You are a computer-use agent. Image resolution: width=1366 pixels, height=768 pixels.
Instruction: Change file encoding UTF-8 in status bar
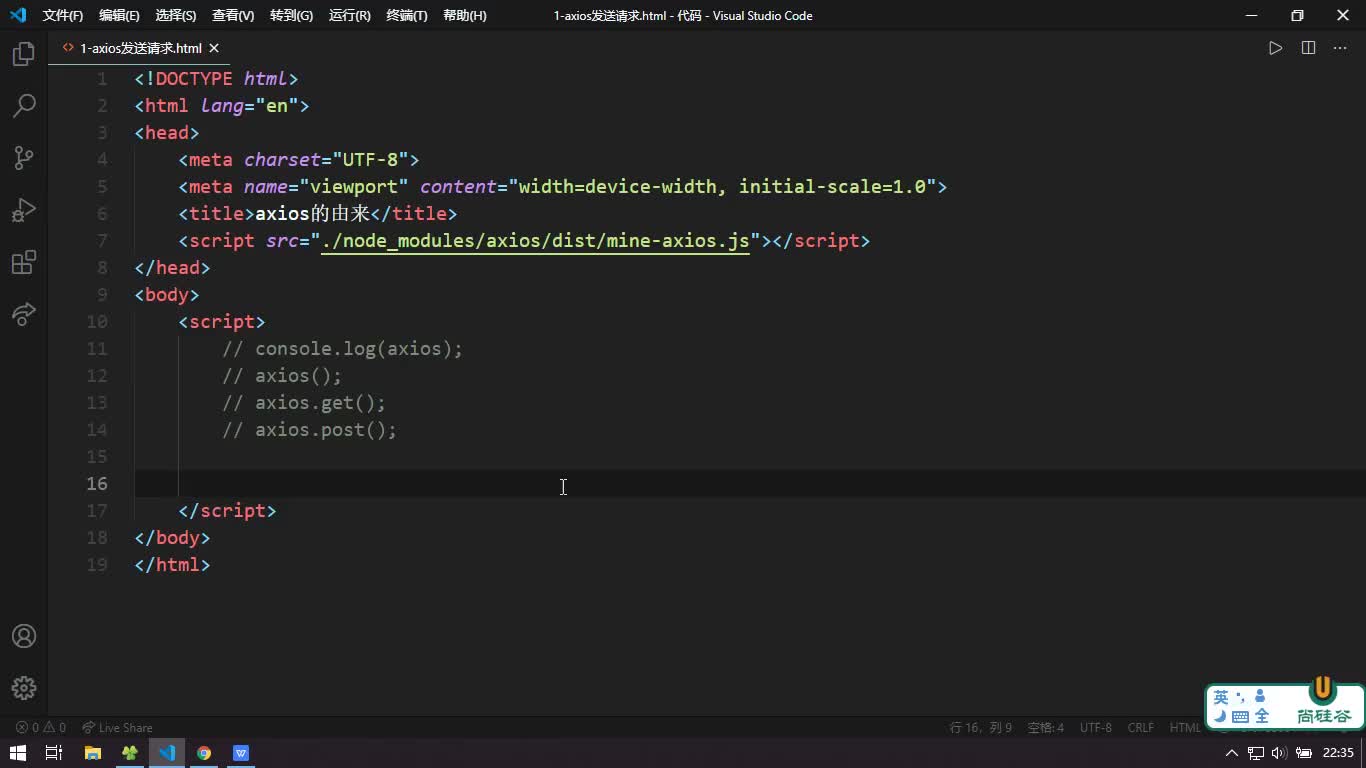click(1096, 728)
